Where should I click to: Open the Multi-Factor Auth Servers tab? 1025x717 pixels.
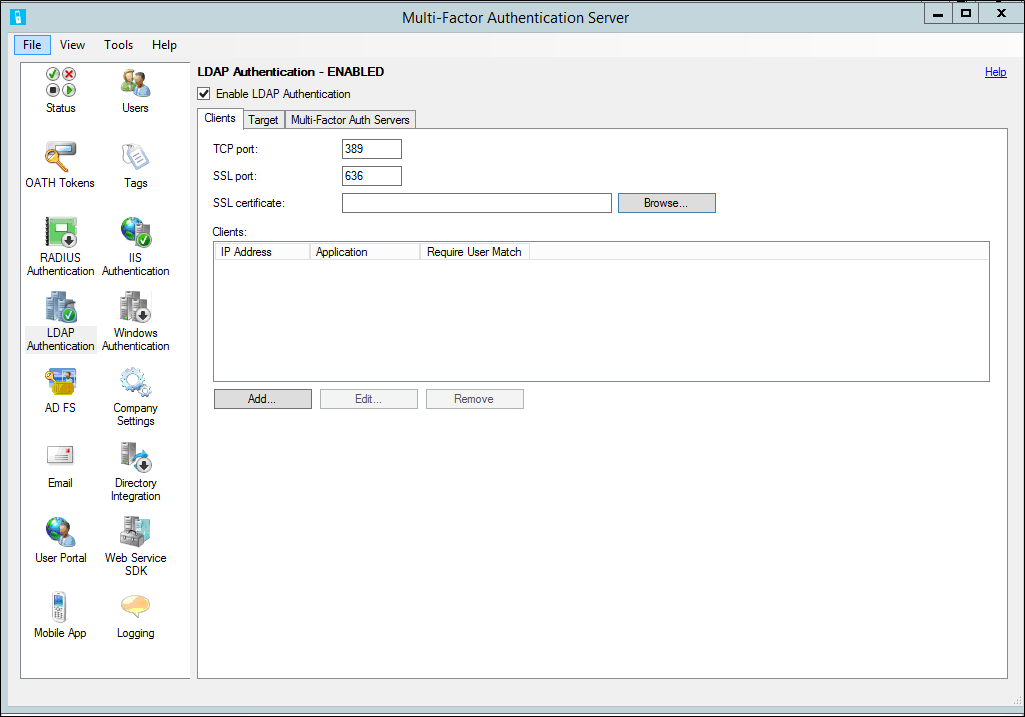coord(350,119)
